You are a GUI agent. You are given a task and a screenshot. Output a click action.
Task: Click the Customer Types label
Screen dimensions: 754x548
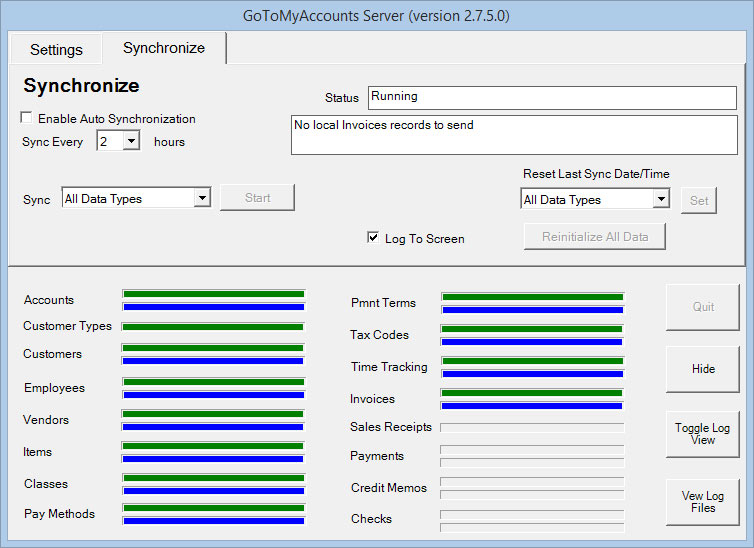(x=67, y=326)
